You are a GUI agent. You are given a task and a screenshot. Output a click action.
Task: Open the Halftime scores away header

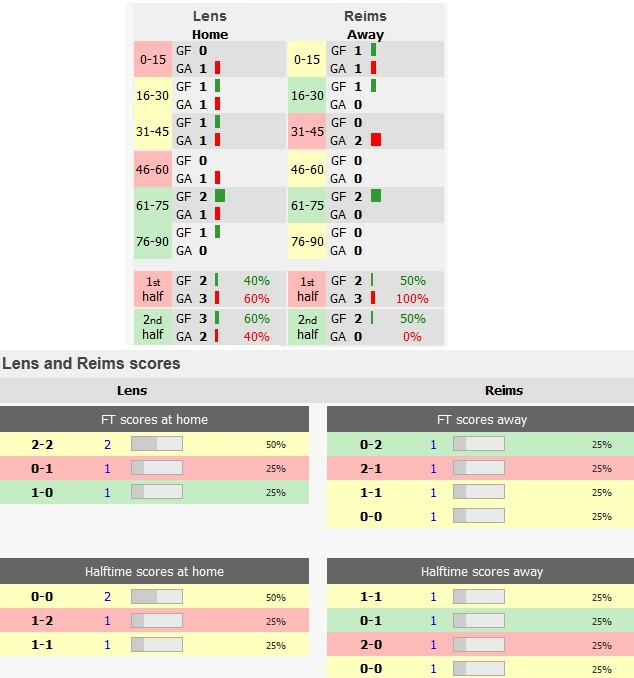click(481, 571)
